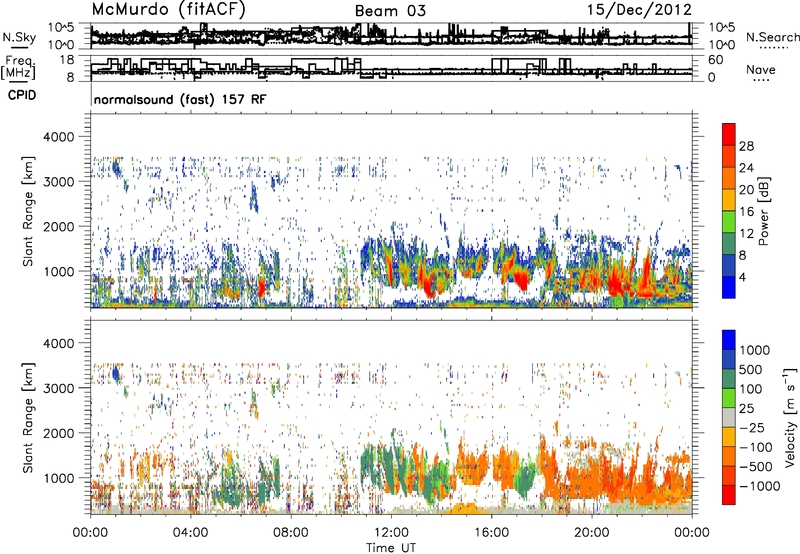Click the '-1000' label on the Velocity colorbar

point(759,486)
